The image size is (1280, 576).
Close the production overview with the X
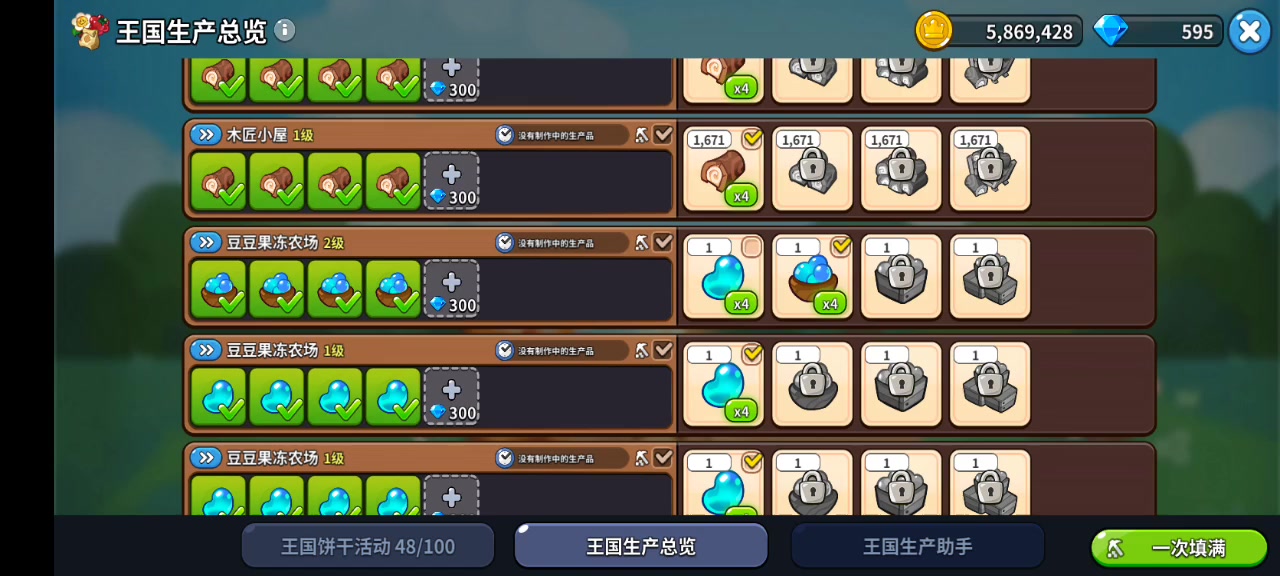tap(1250, 31)
